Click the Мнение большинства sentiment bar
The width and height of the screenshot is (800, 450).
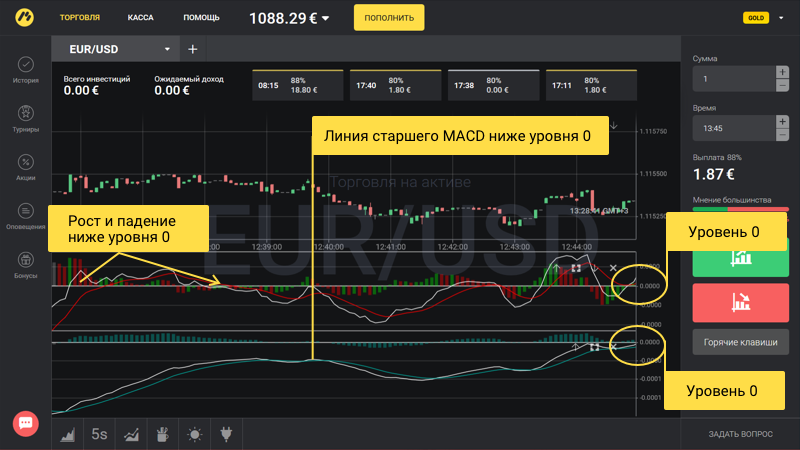pos(740,209)
